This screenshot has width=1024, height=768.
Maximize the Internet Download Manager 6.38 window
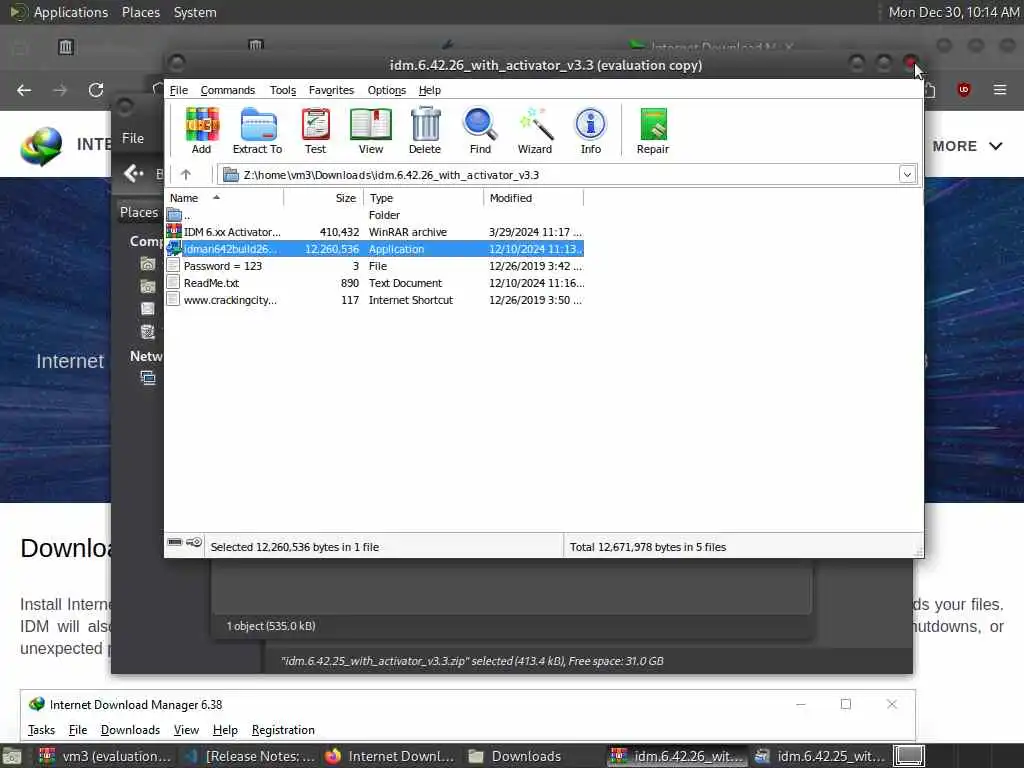pyautogui.click(x=846, y=704)
